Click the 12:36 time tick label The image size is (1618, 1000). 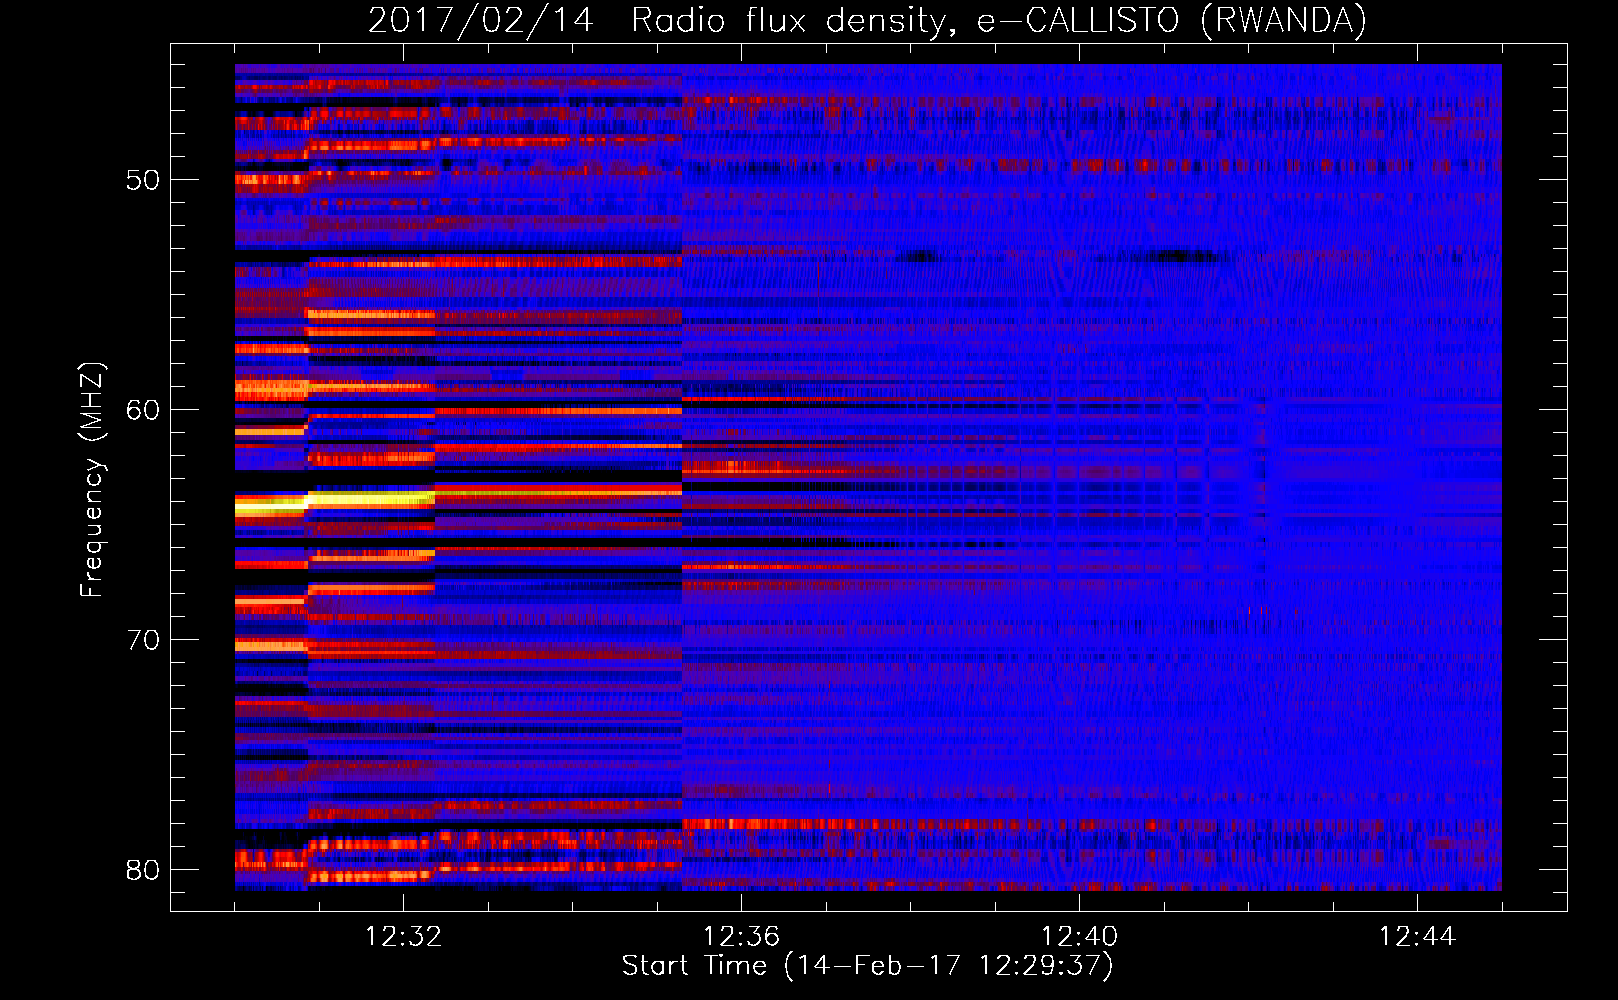(x=741, y=937)
